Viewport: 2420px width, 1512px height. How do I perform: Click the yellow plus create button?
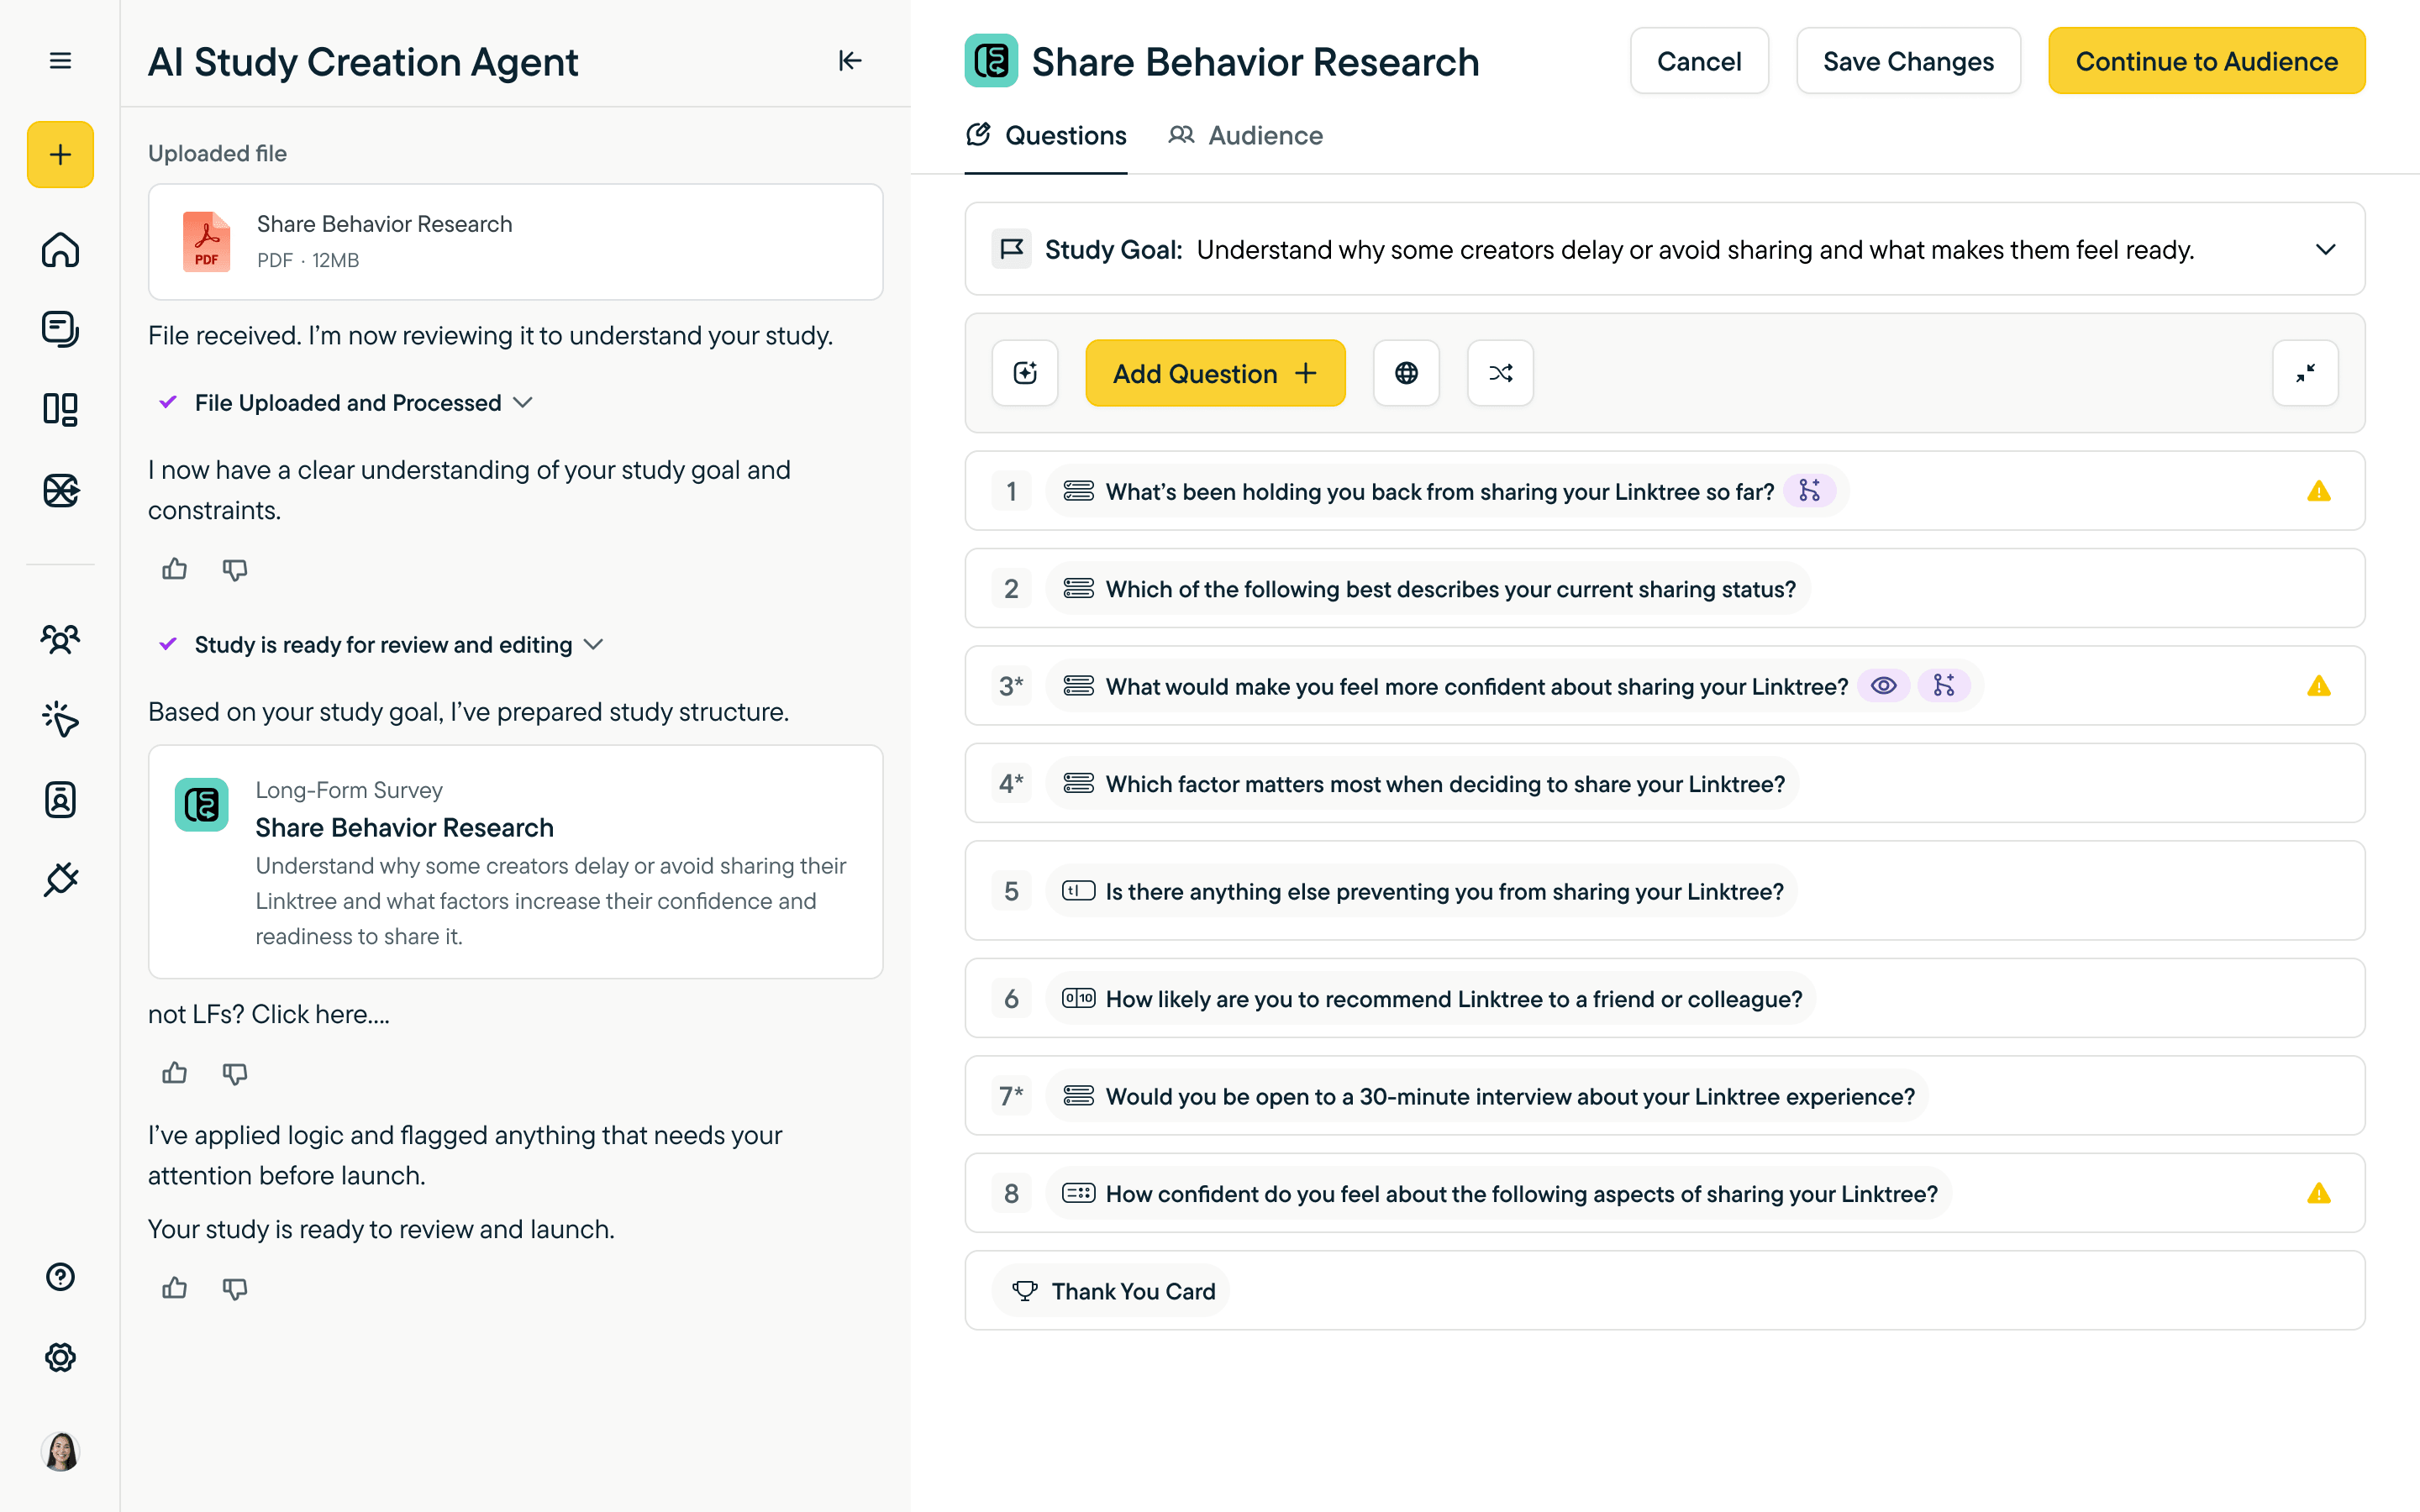click(60, 154)
